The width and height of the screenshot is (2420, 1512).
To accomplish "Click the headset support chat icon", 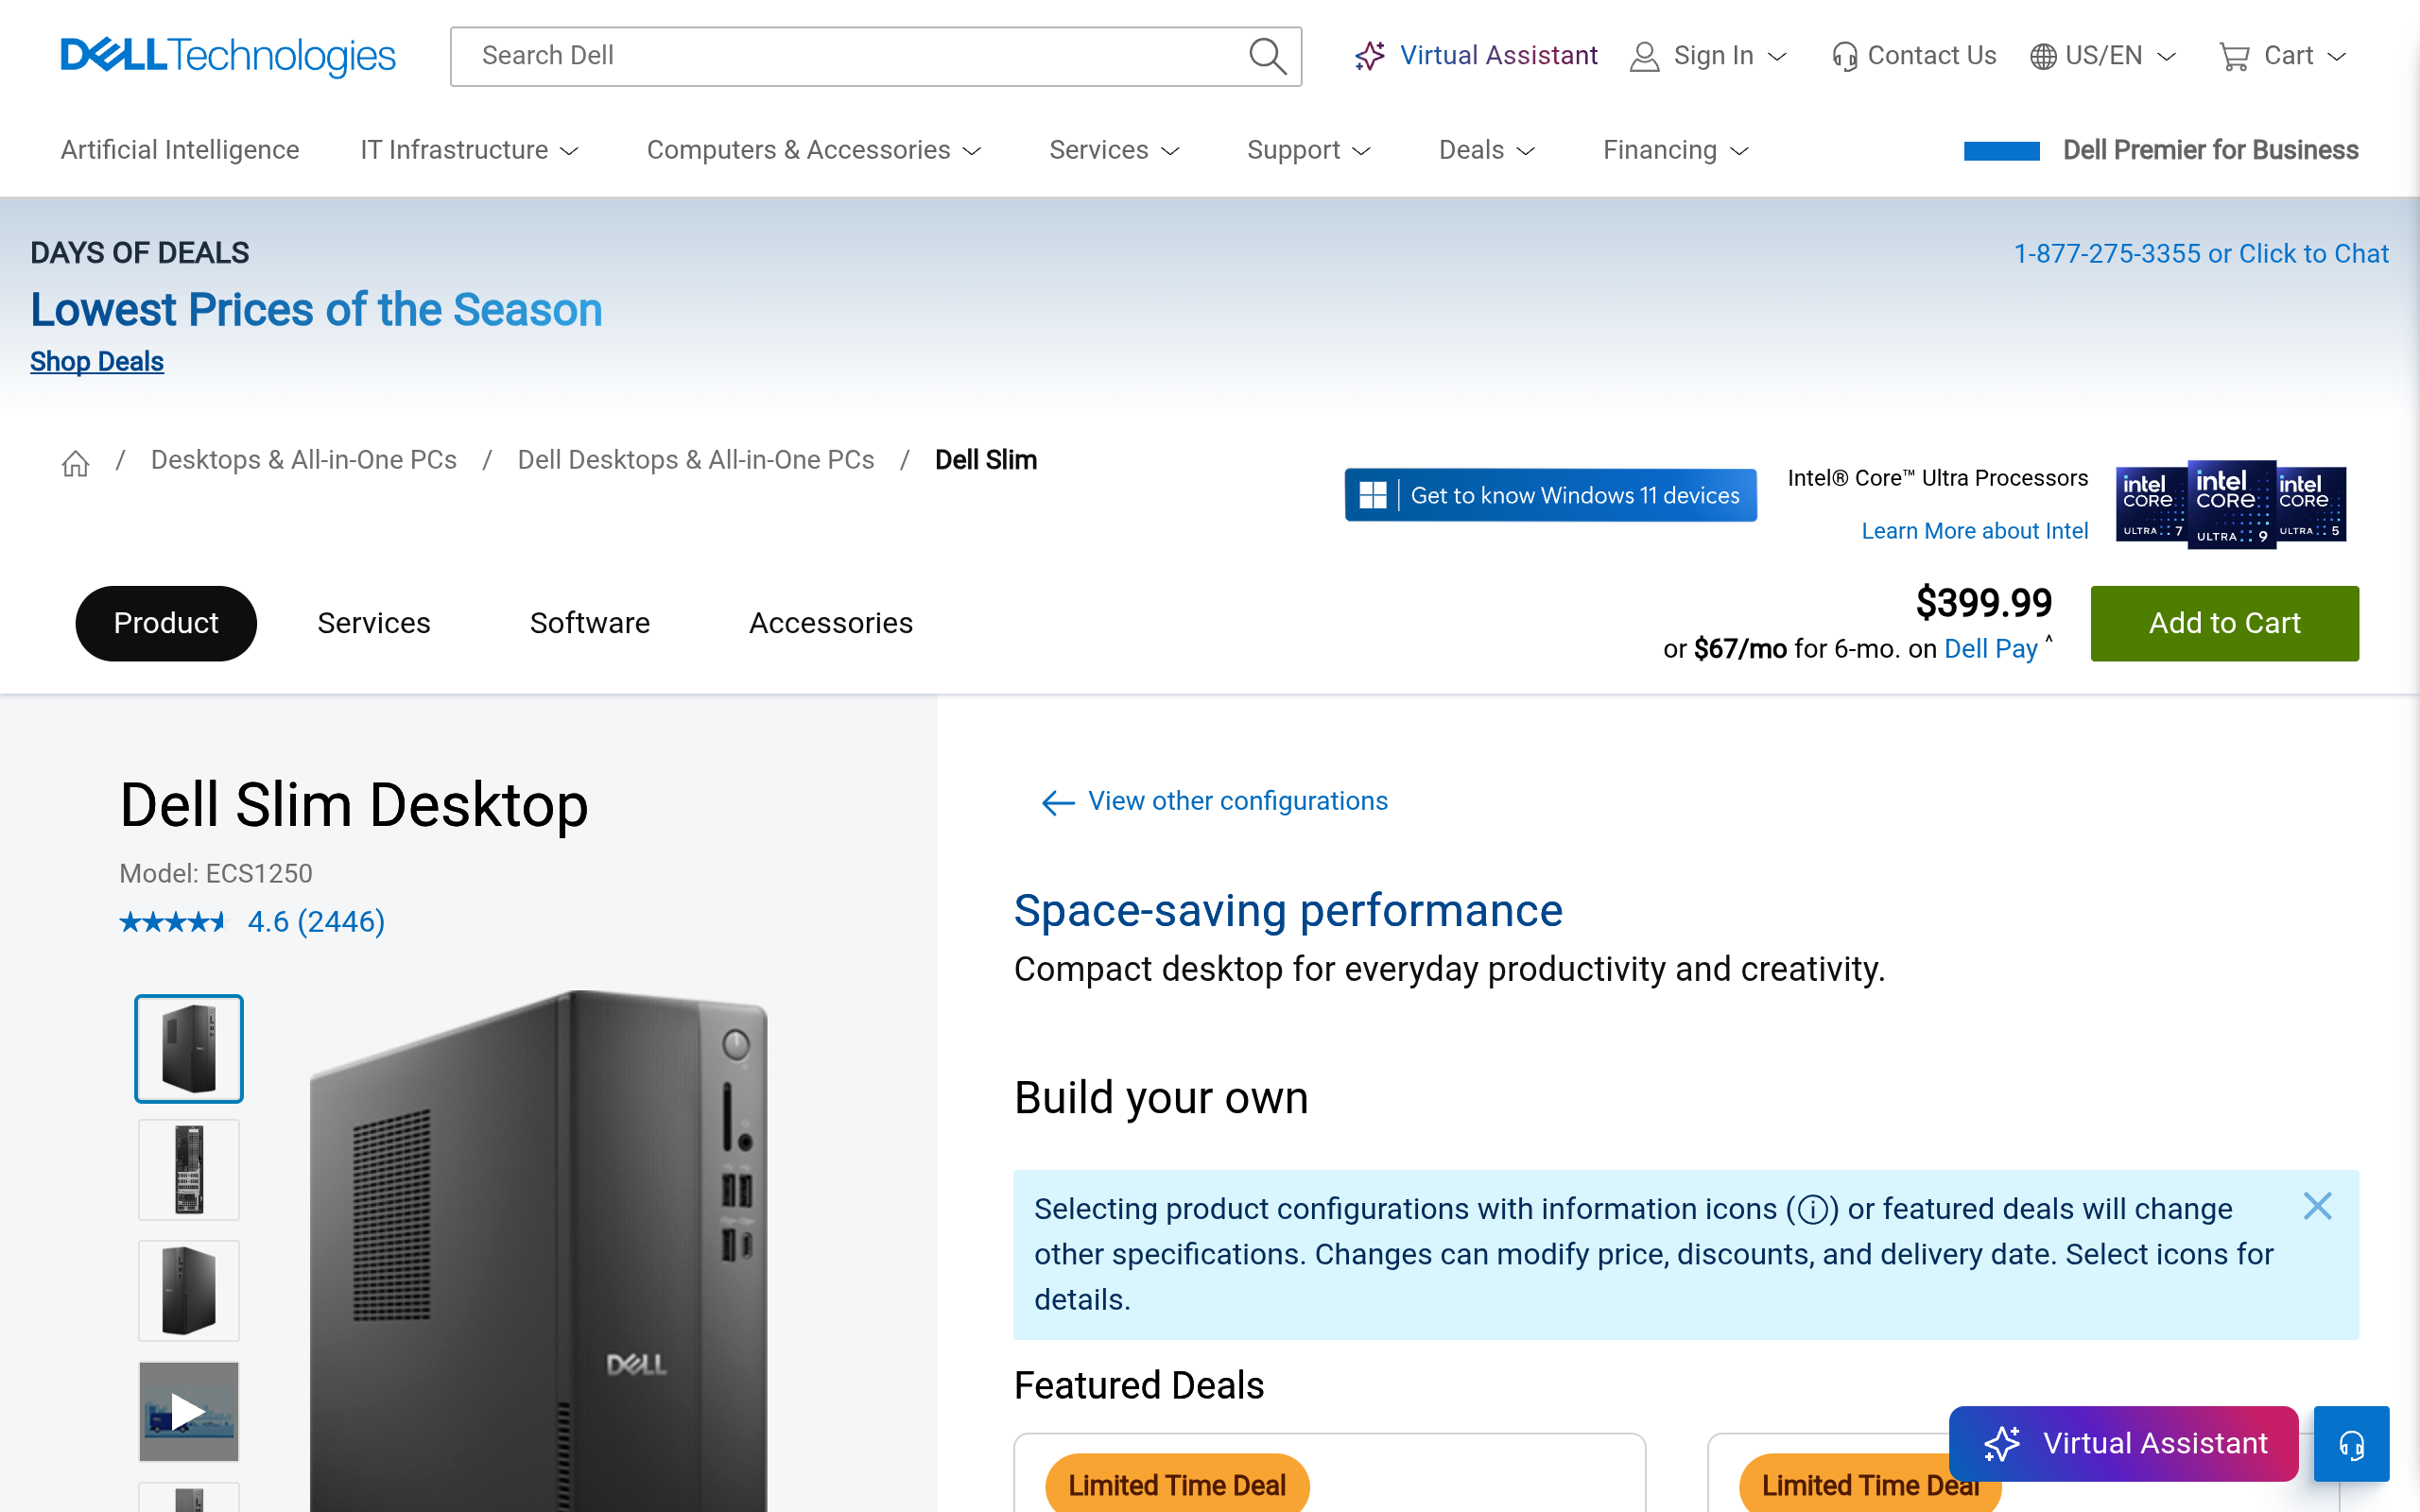I will 2351,1444.
